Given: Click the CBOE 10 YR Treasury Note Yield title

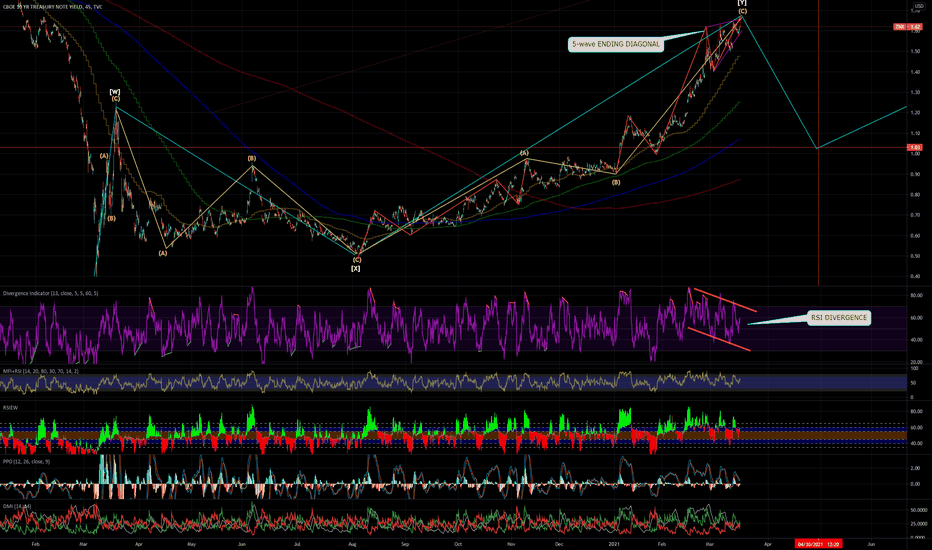Looking at the screenshot, I should [52, 7].
